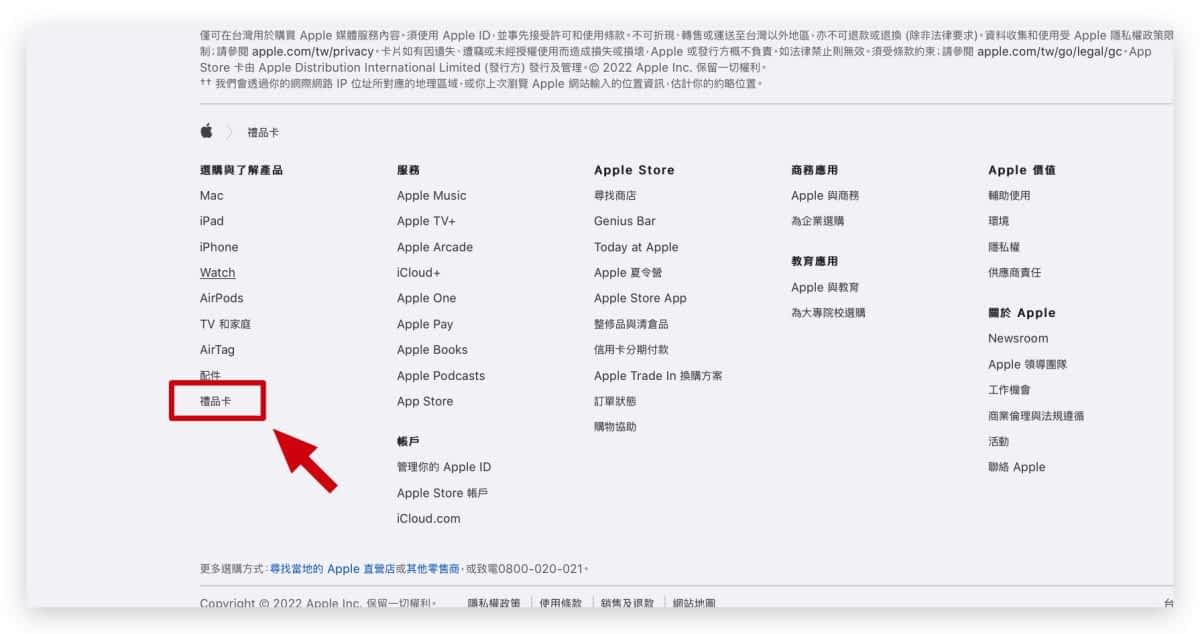This screenshot has width=1200, height=634.
Task: Go to Apple TV+ link
Action: click(426, 221)
